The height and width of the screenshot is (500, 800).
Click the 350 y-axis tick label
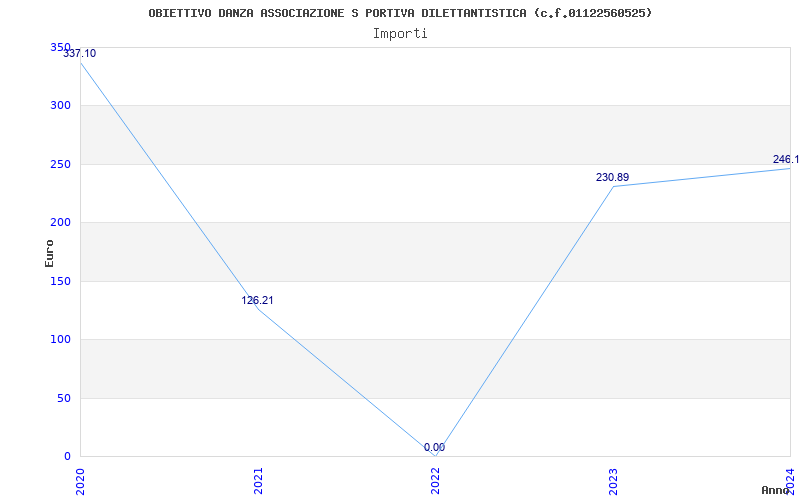coord(60,47)
